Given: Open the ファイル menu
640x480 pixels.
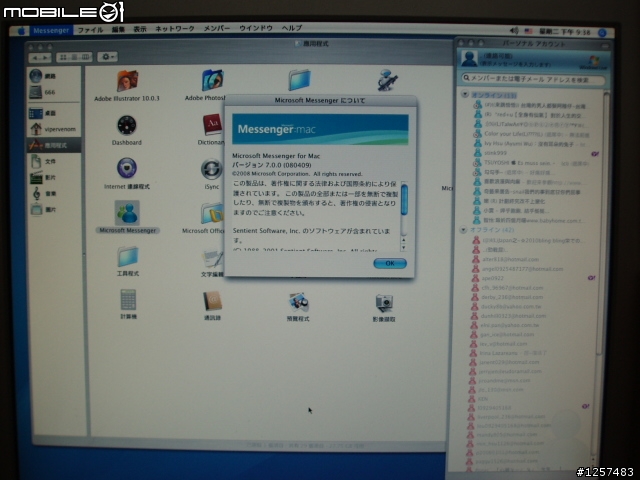Looking at the screenshot, I should pos(90,30).
